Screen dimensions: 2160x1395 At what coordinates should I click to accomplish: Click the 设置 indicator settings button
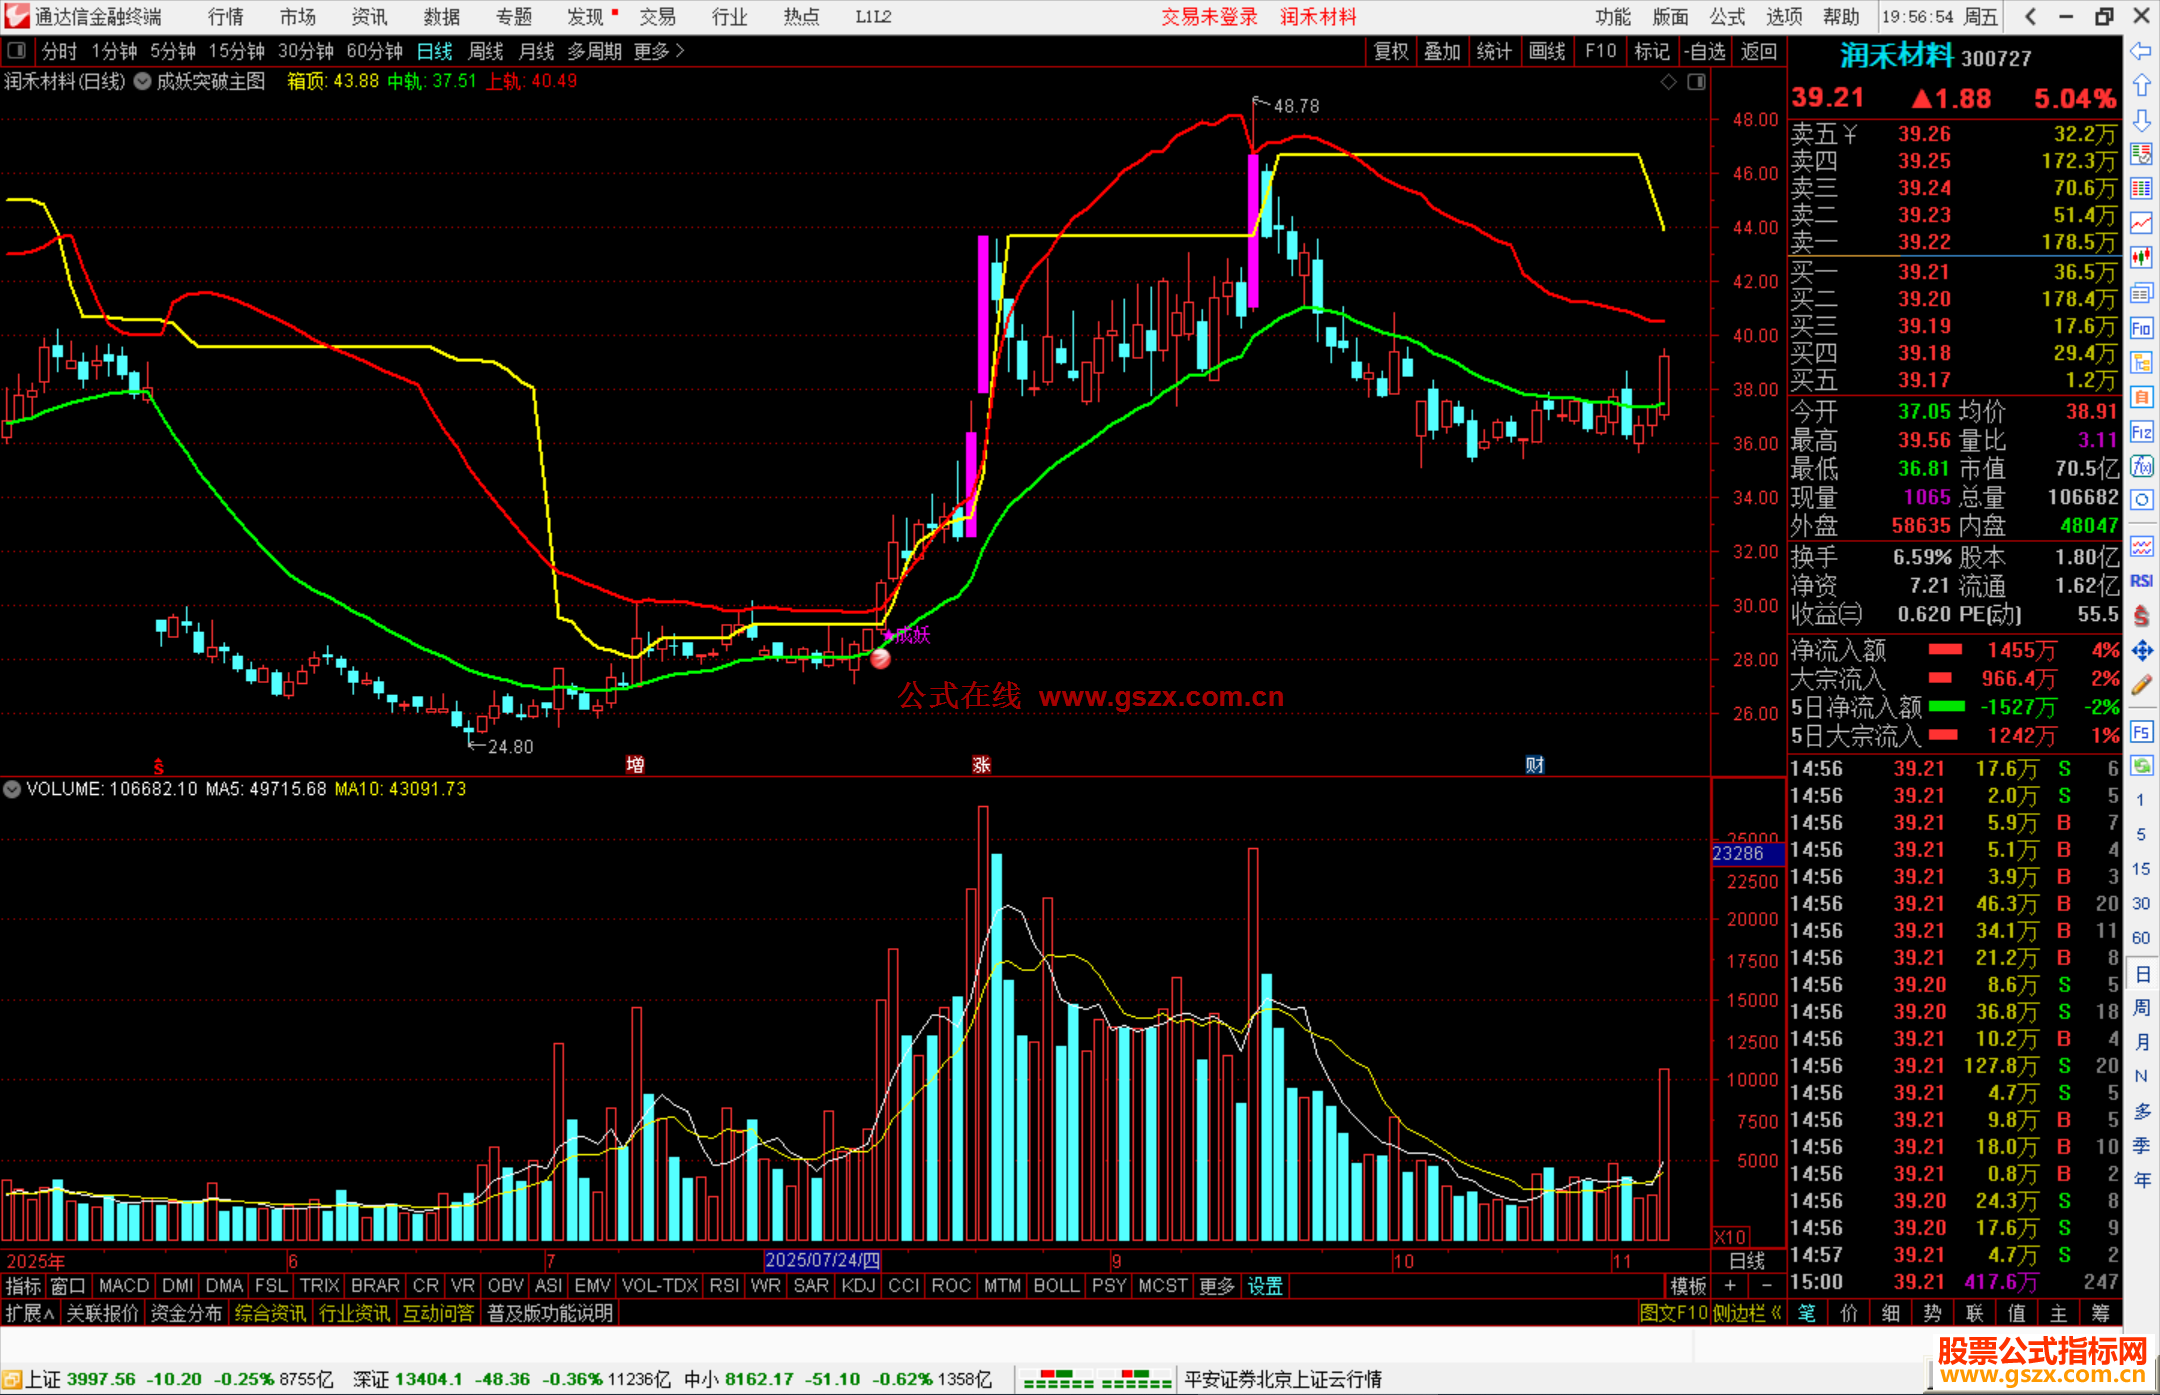[x=1264, y=1286]
